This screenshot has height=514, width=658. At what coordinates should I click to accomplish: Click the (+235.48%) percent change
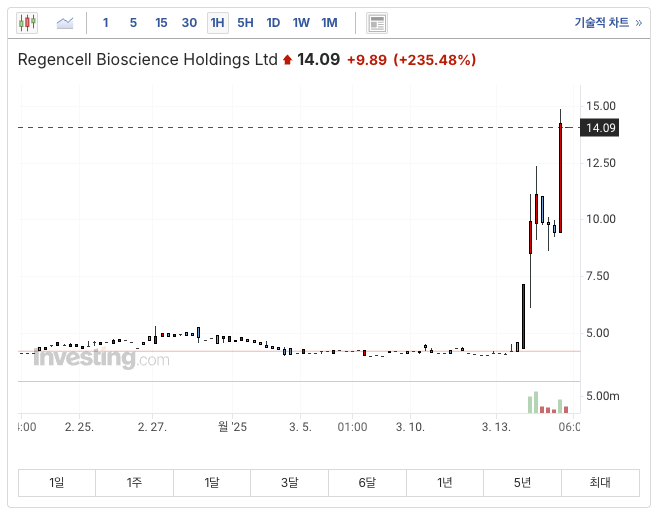pos(434,60)
